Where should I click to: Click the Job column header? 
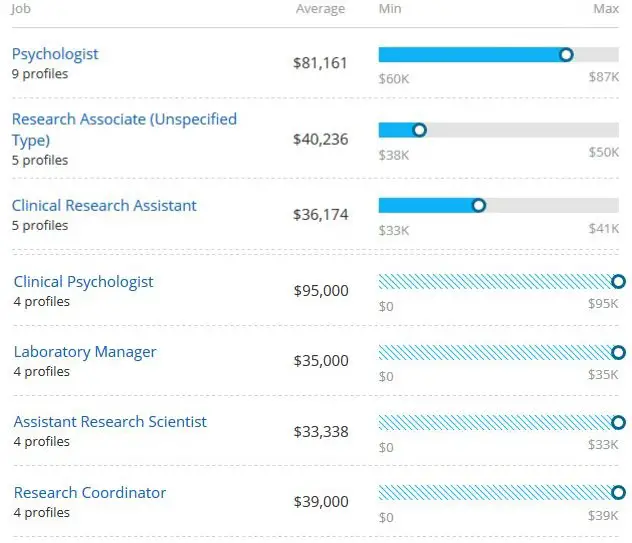click(x=18, y=9)
